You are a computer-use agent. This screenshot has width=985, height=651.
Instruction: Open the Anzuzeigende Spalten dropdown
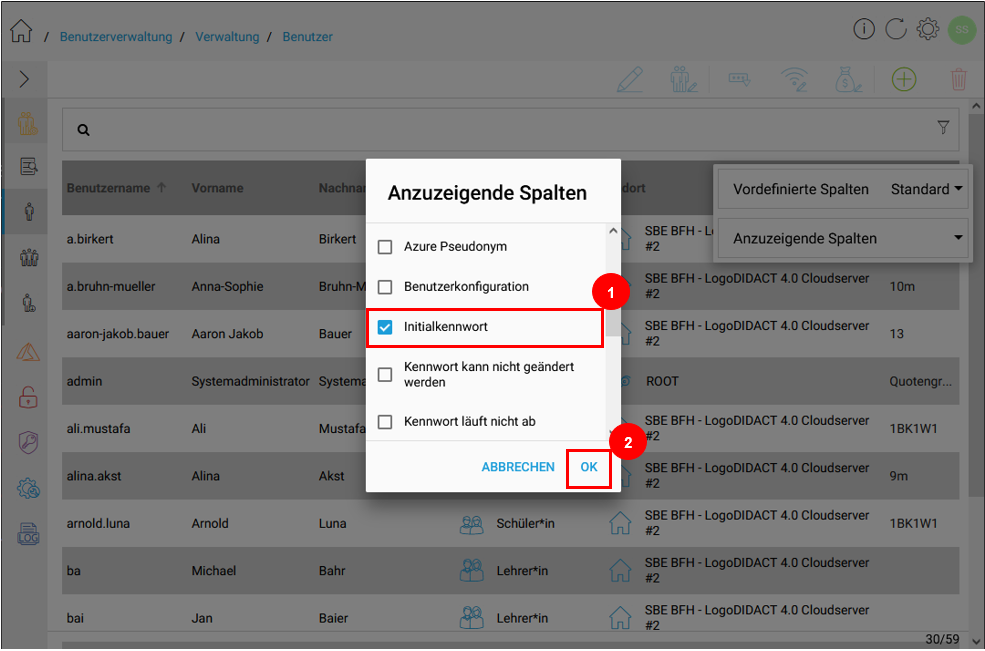(843, 238)
